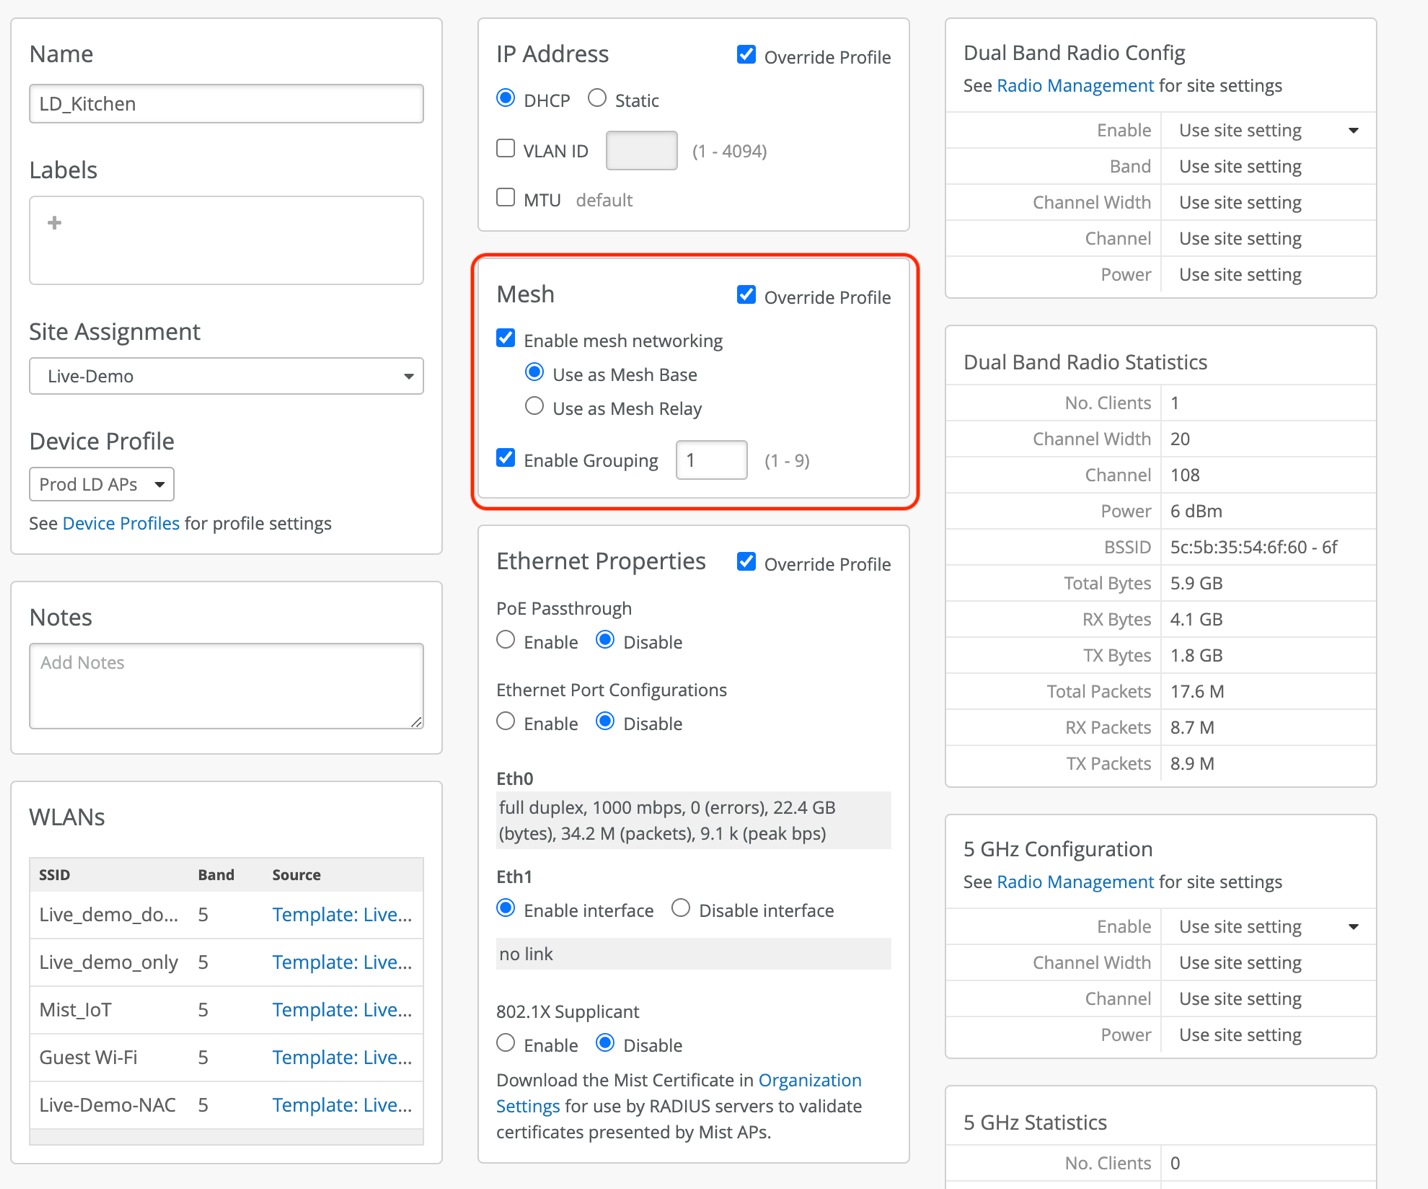
Task: Open the Device Profiles link
Action: 121,523
